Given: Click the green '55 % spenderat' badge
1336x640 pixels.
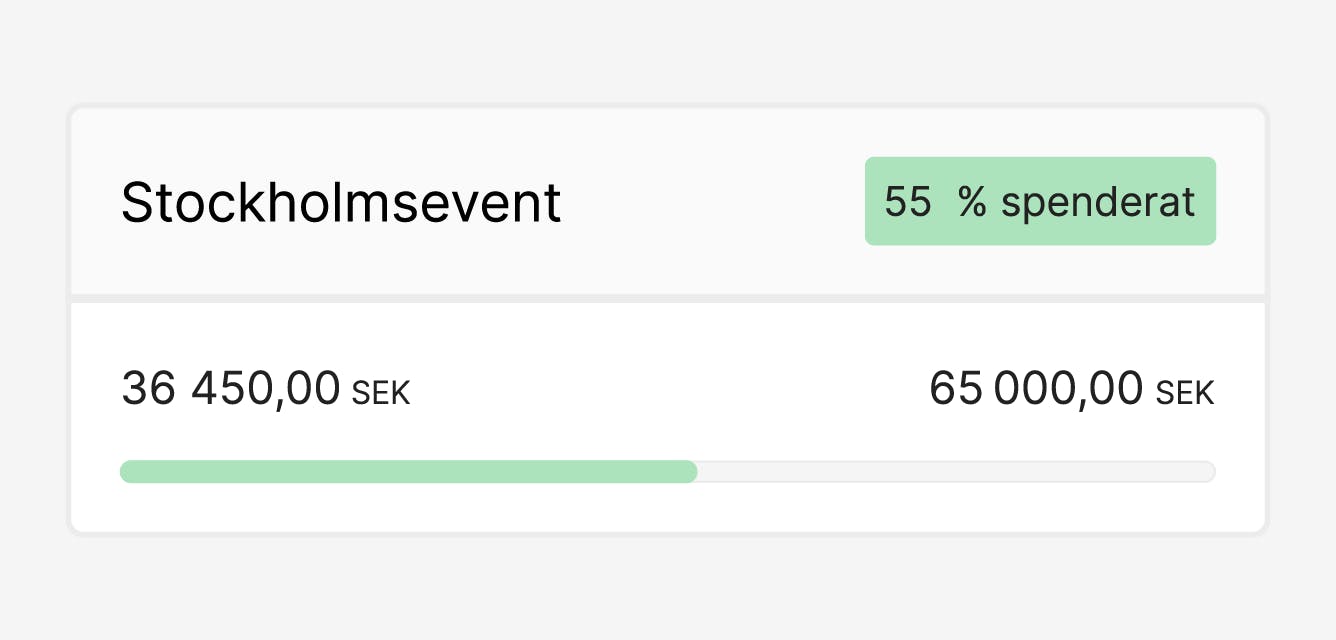Looking at the screenshot, I should [x=1040, y=201].
